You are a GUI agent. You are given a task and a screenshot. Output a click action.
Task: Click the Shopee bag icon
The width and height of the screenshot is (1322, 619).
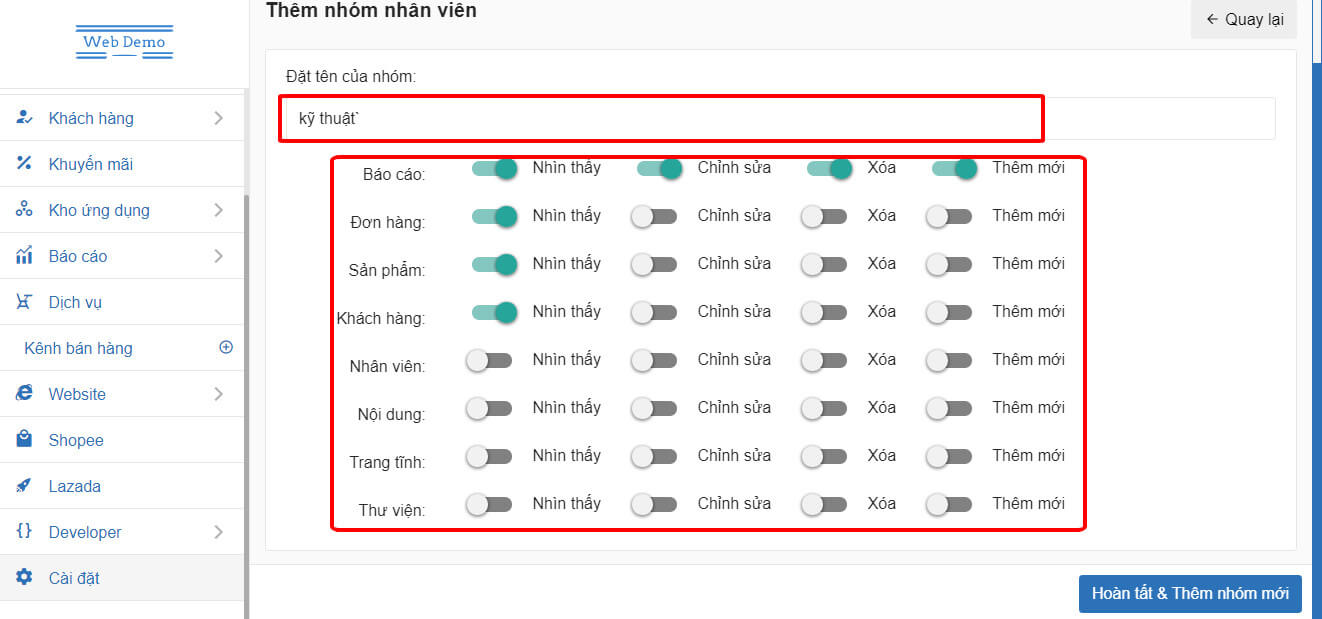click(x=25, y=440)
